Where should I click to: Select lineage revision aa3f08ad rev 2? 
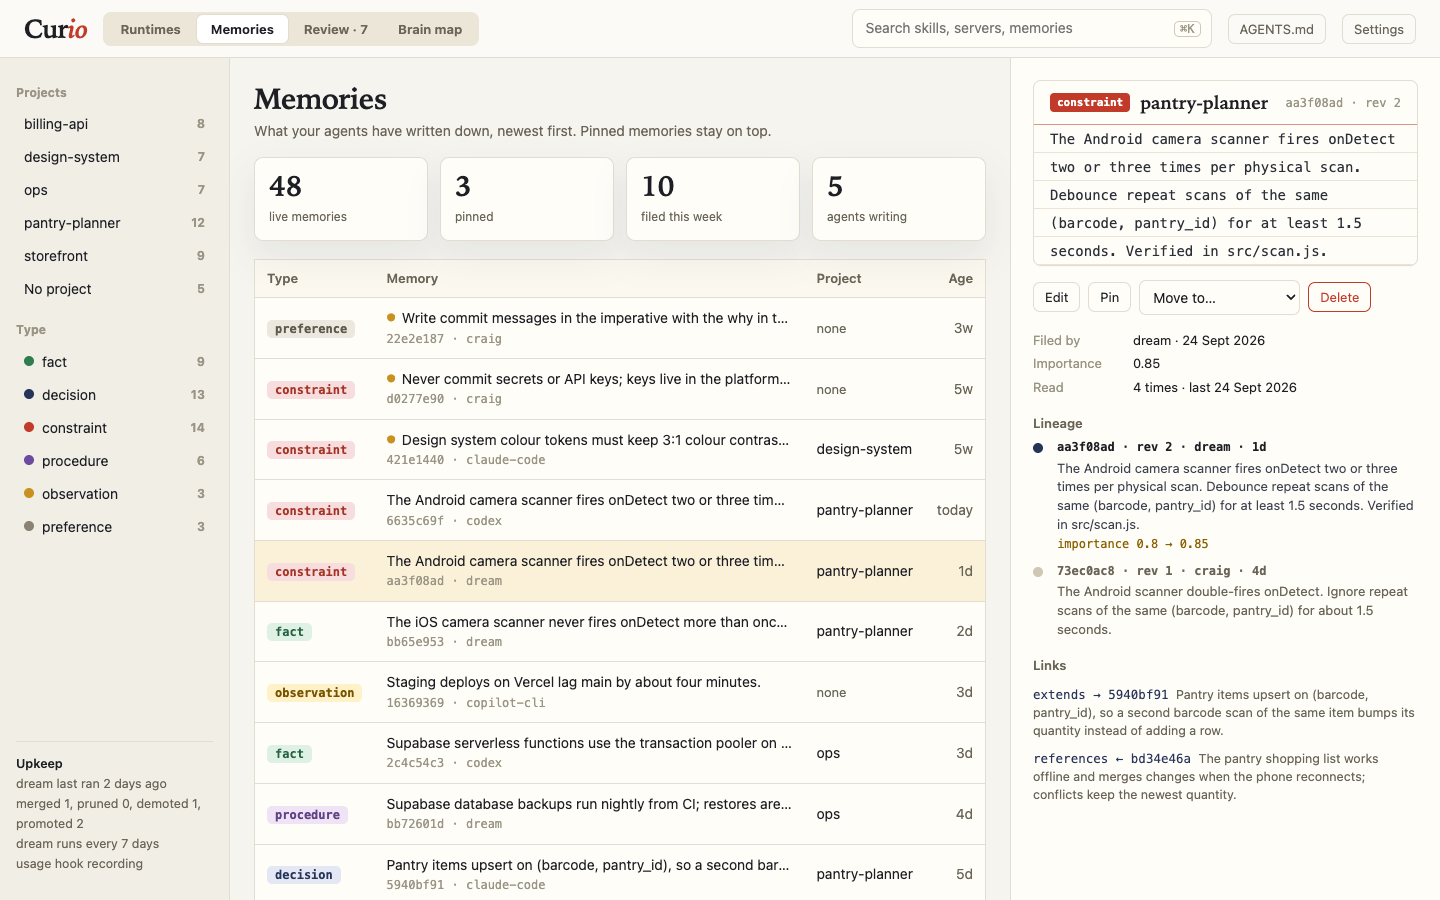(1161, 447)
